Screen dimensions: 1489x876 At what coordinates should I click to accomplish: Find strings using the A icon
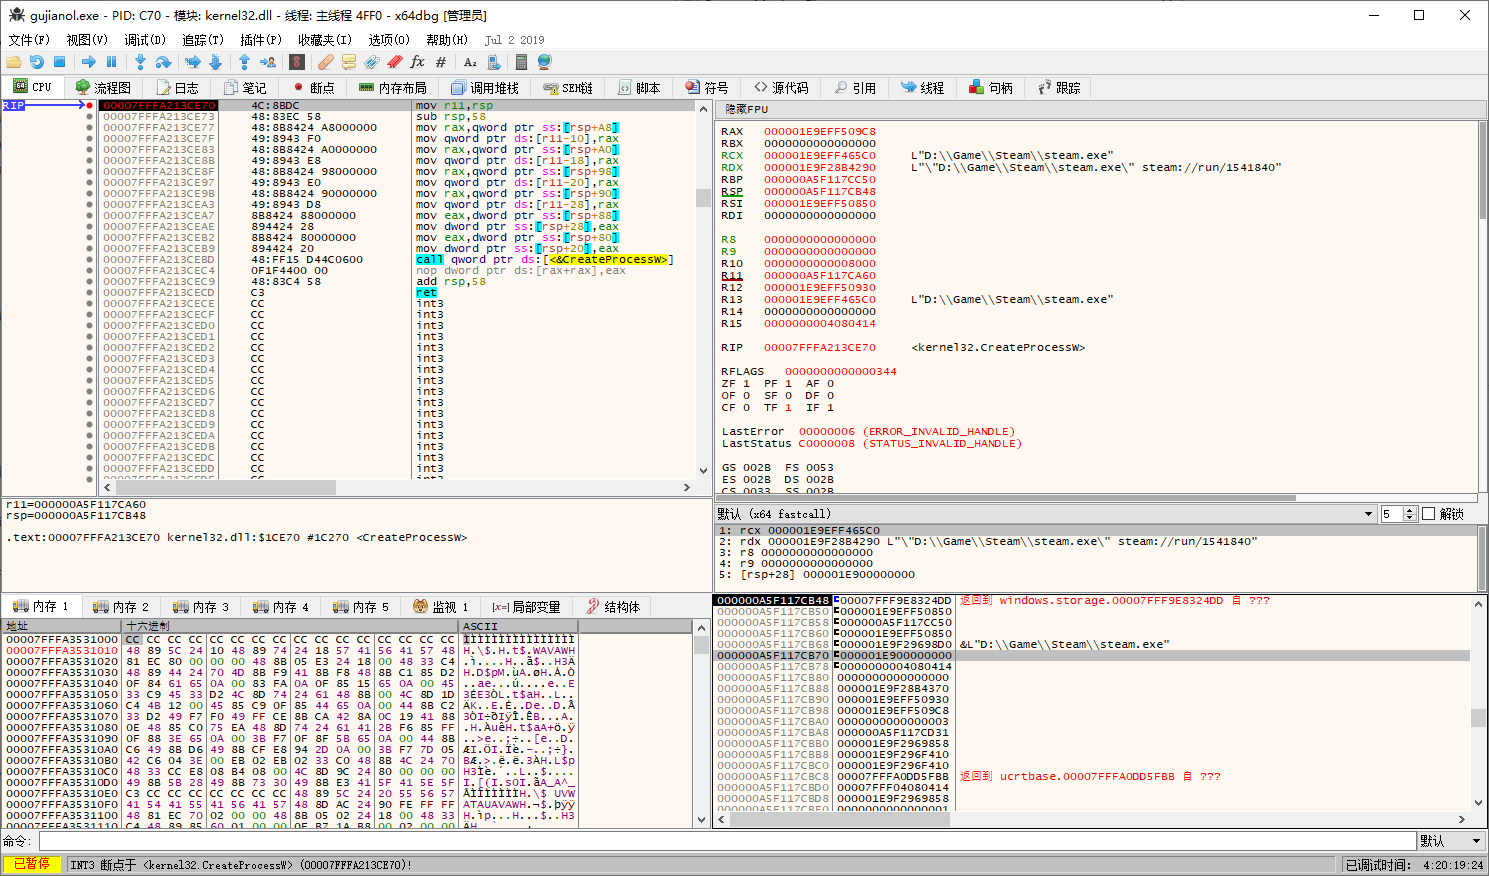coord(470,62)
